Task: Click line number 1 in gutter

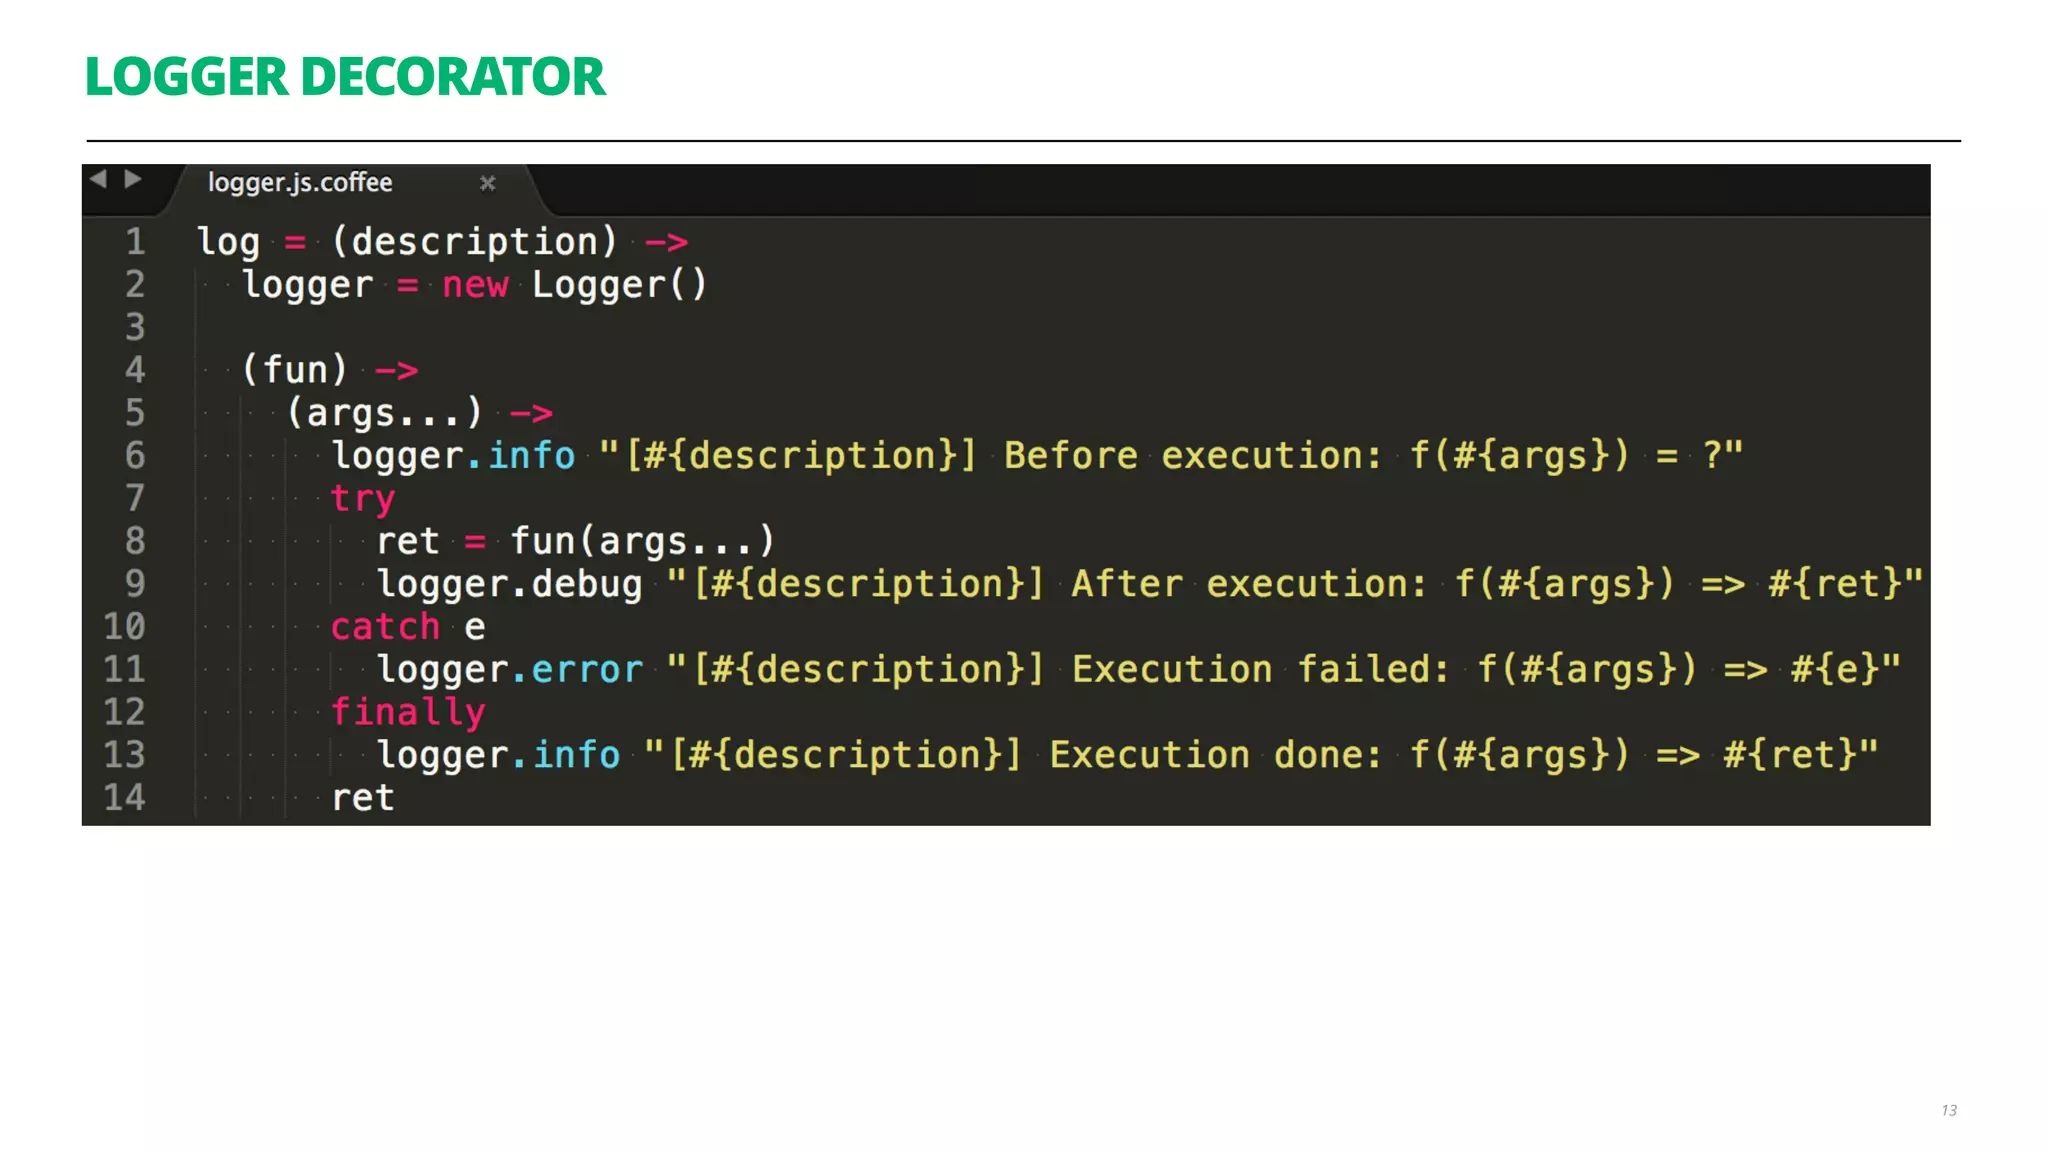Action: point(135,242)
